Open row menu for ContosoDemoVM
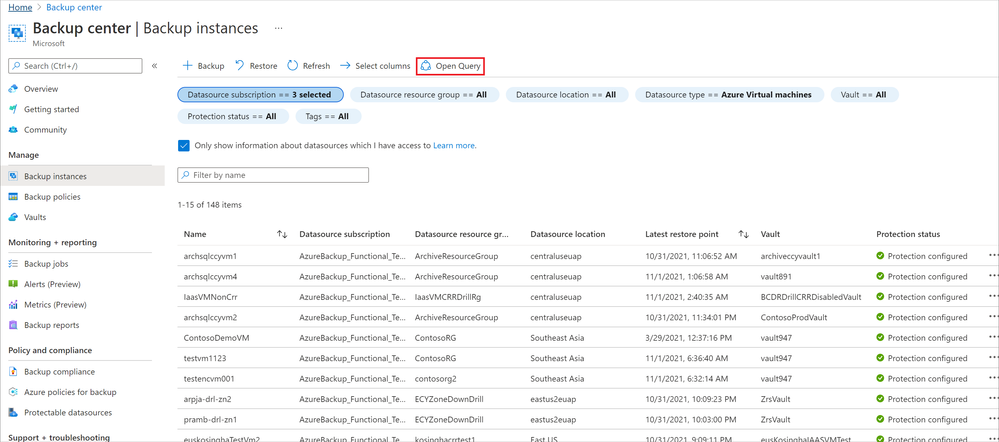The width and height of the screenshot is (999, 442). point(993,338)
